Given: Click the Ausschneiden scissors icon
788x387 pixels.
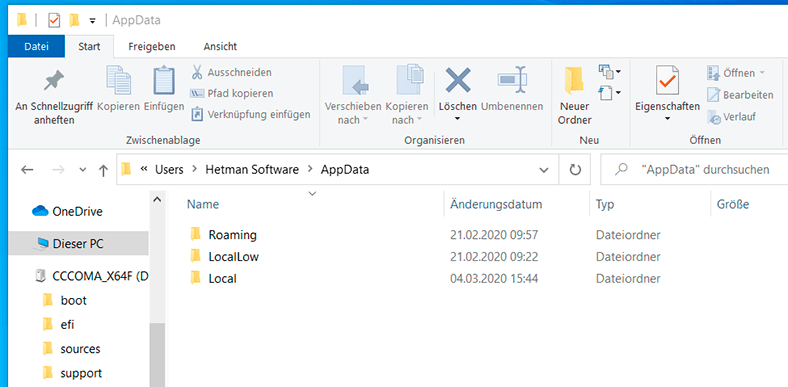Looking at the screenshot, I should [197, 72].
